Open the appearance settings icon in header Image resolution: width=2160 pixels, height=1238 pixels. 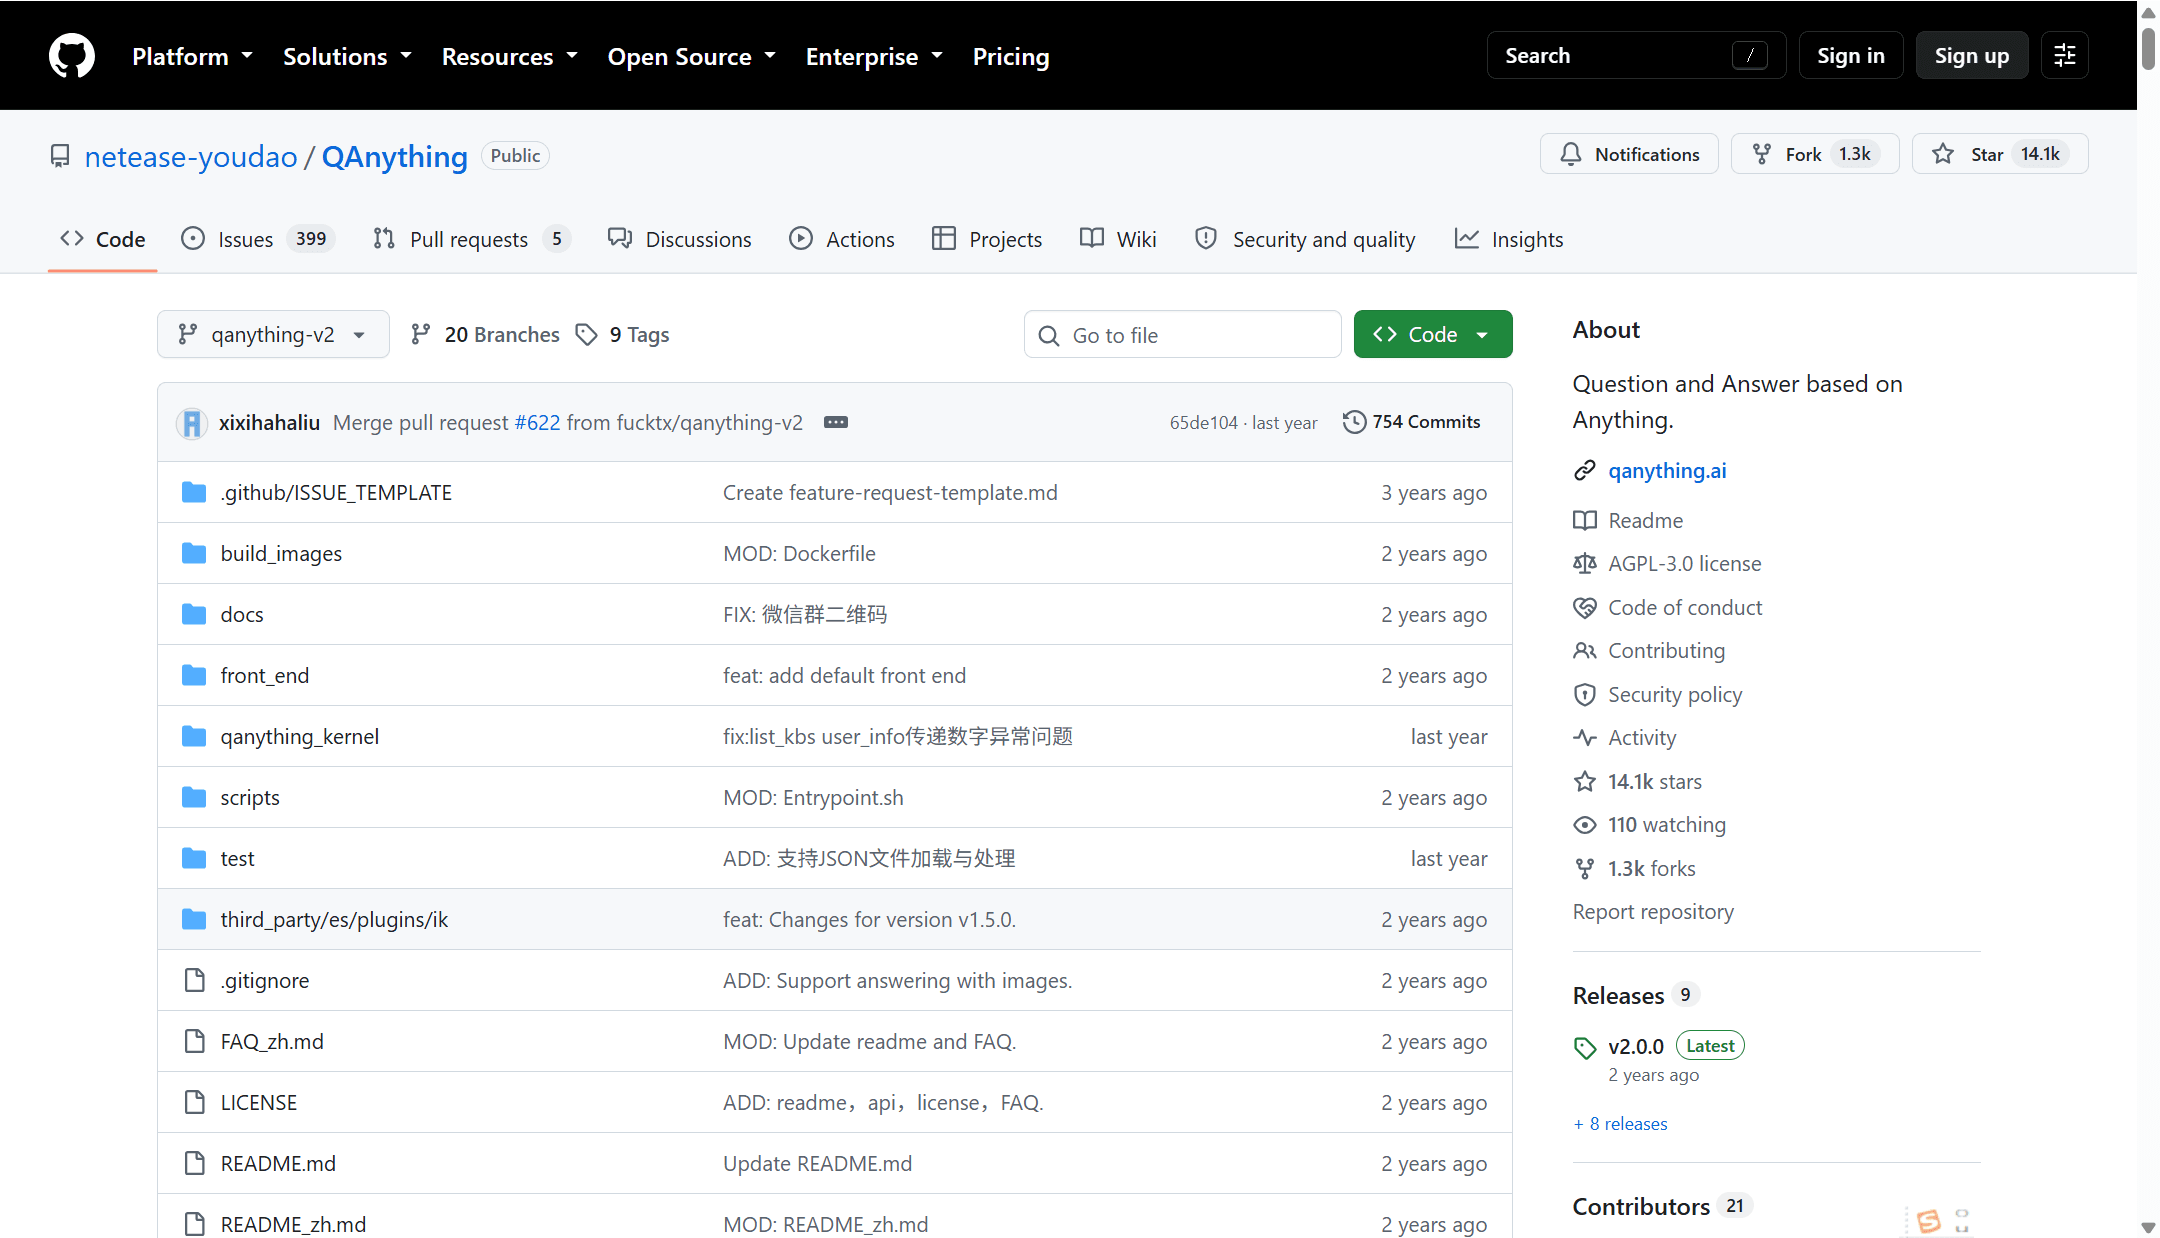click(2065, 56)
